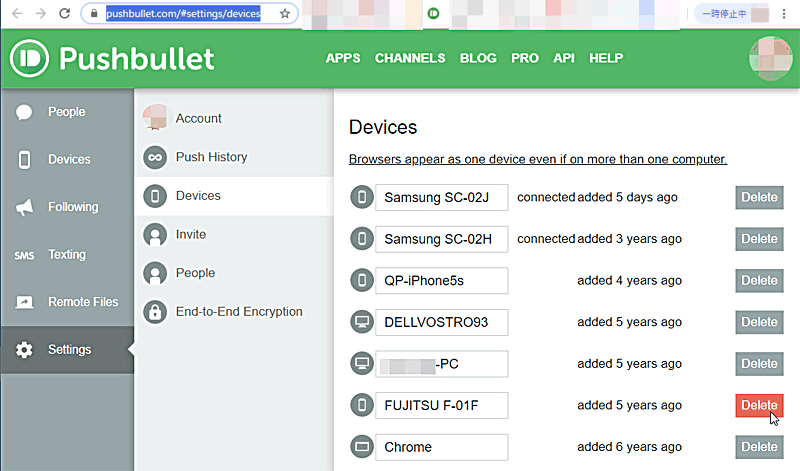Reload the page with the refresh icon
The width and height of the screenshot is (800, 471).
point(64,13)
